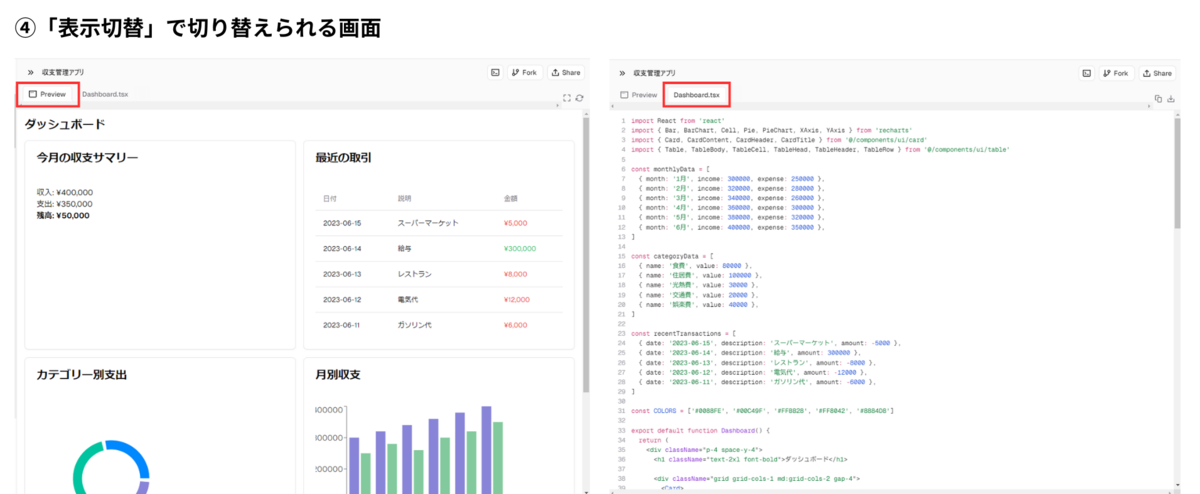Click code line importing from 'recharts'
Screen dimensions: 1200x494
point(770,131)
